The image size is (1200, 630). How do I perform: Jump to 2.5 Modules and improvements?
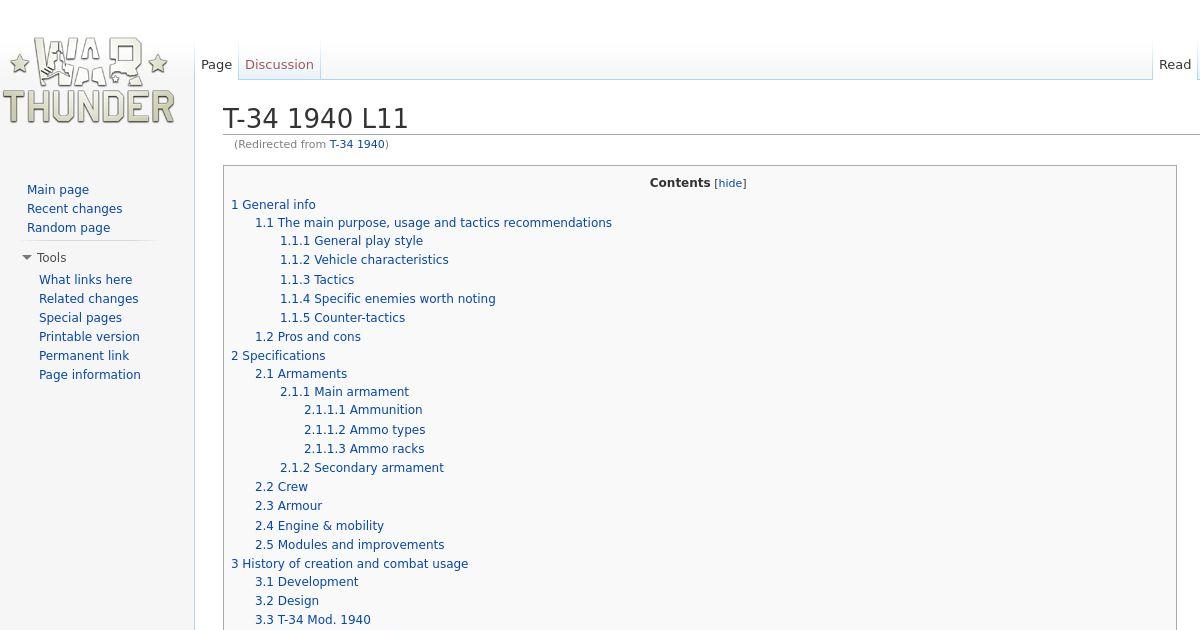[x=349, y=545]
